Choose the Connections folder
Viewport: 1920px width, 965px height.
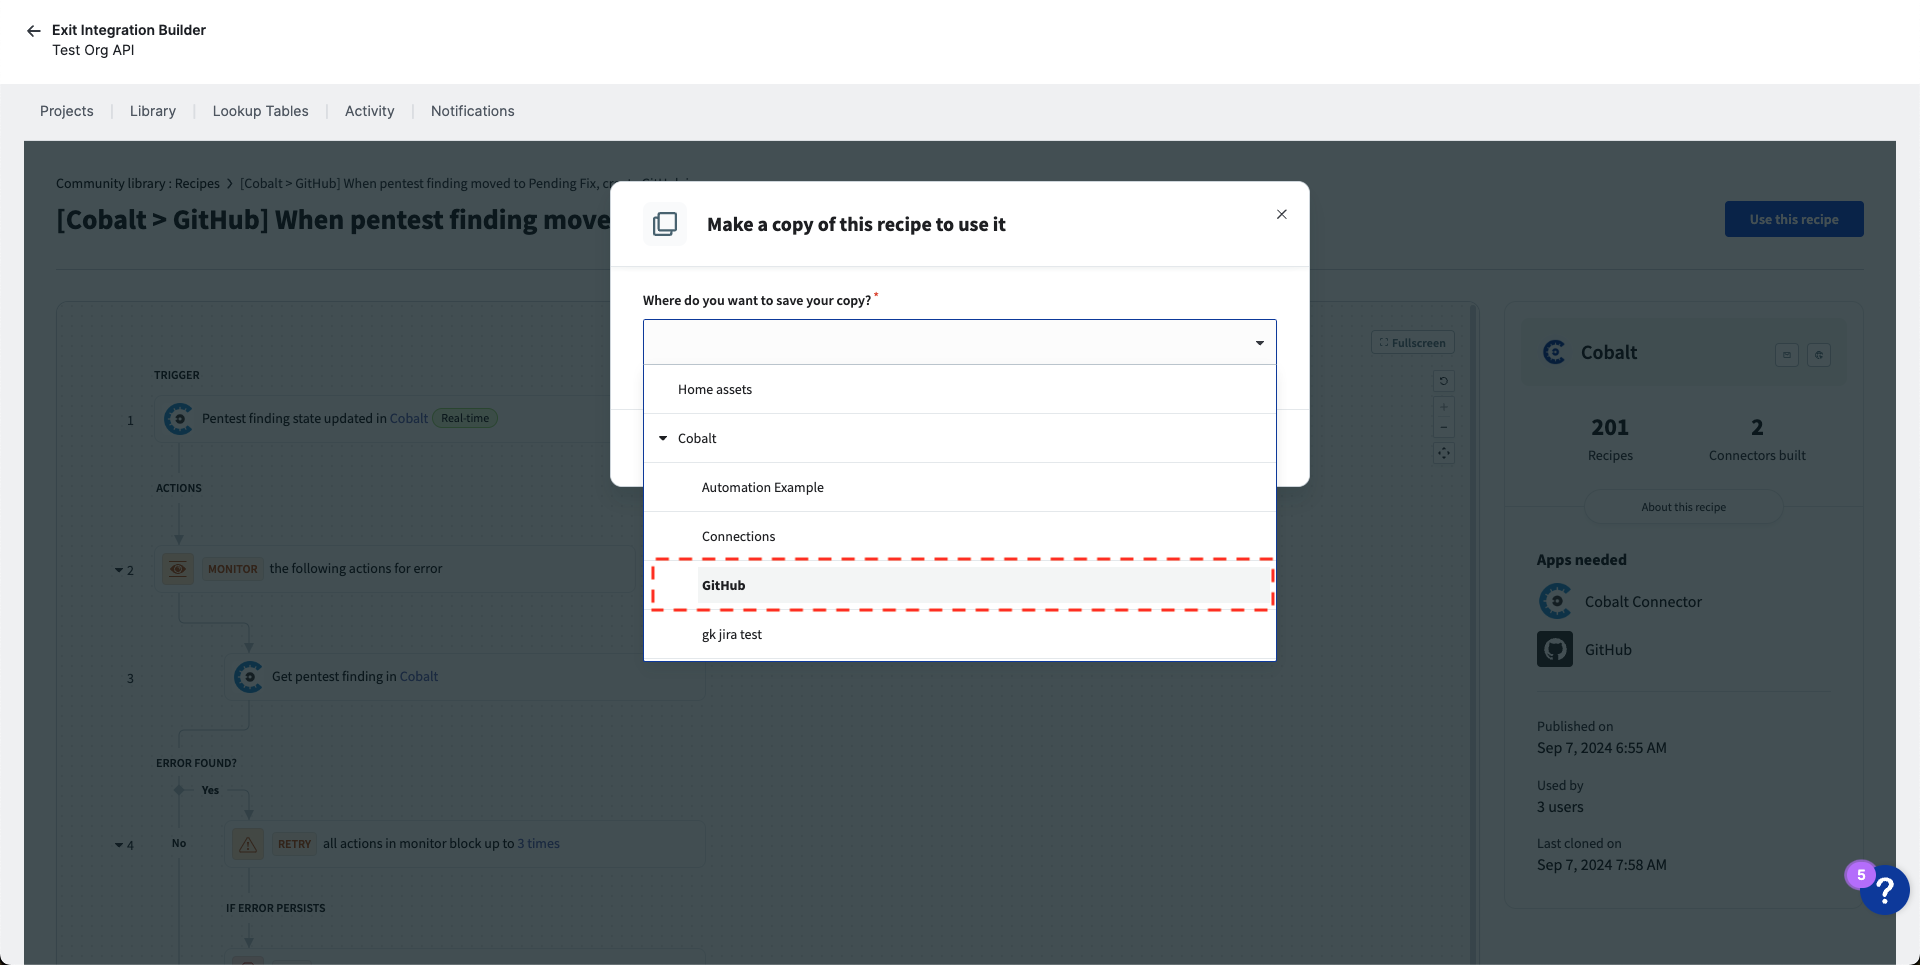tap(960, 536)
